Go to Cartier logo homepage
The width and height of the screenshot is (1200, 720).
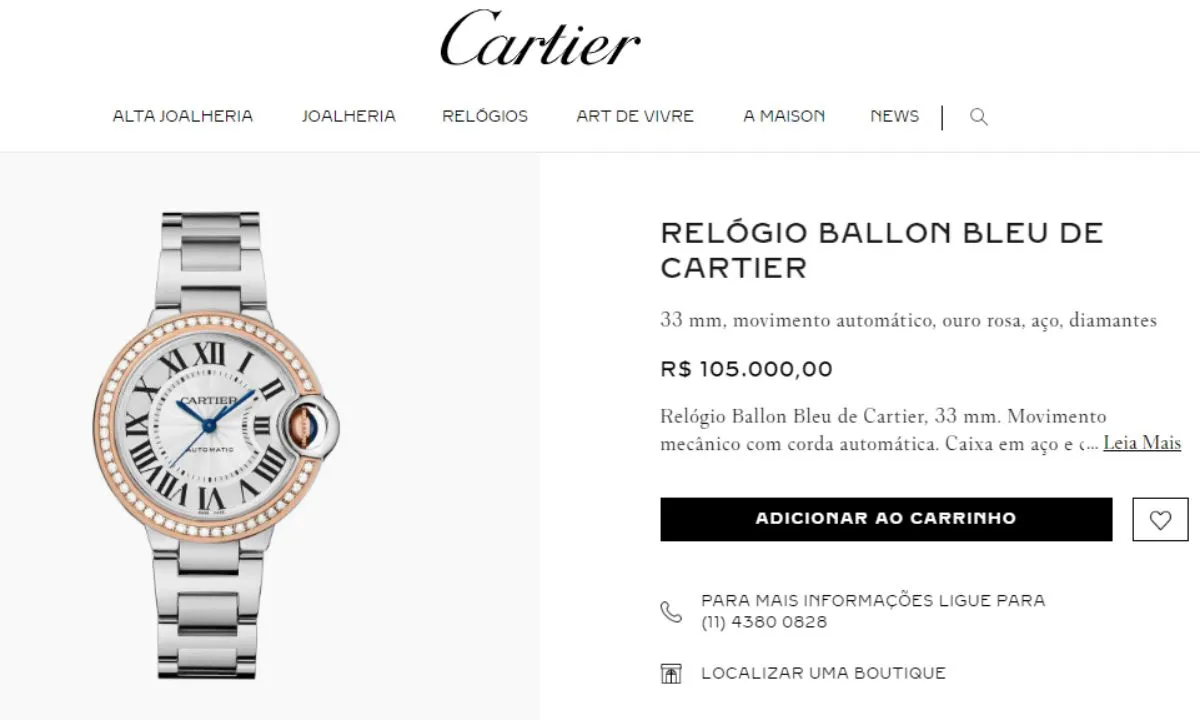540,39
